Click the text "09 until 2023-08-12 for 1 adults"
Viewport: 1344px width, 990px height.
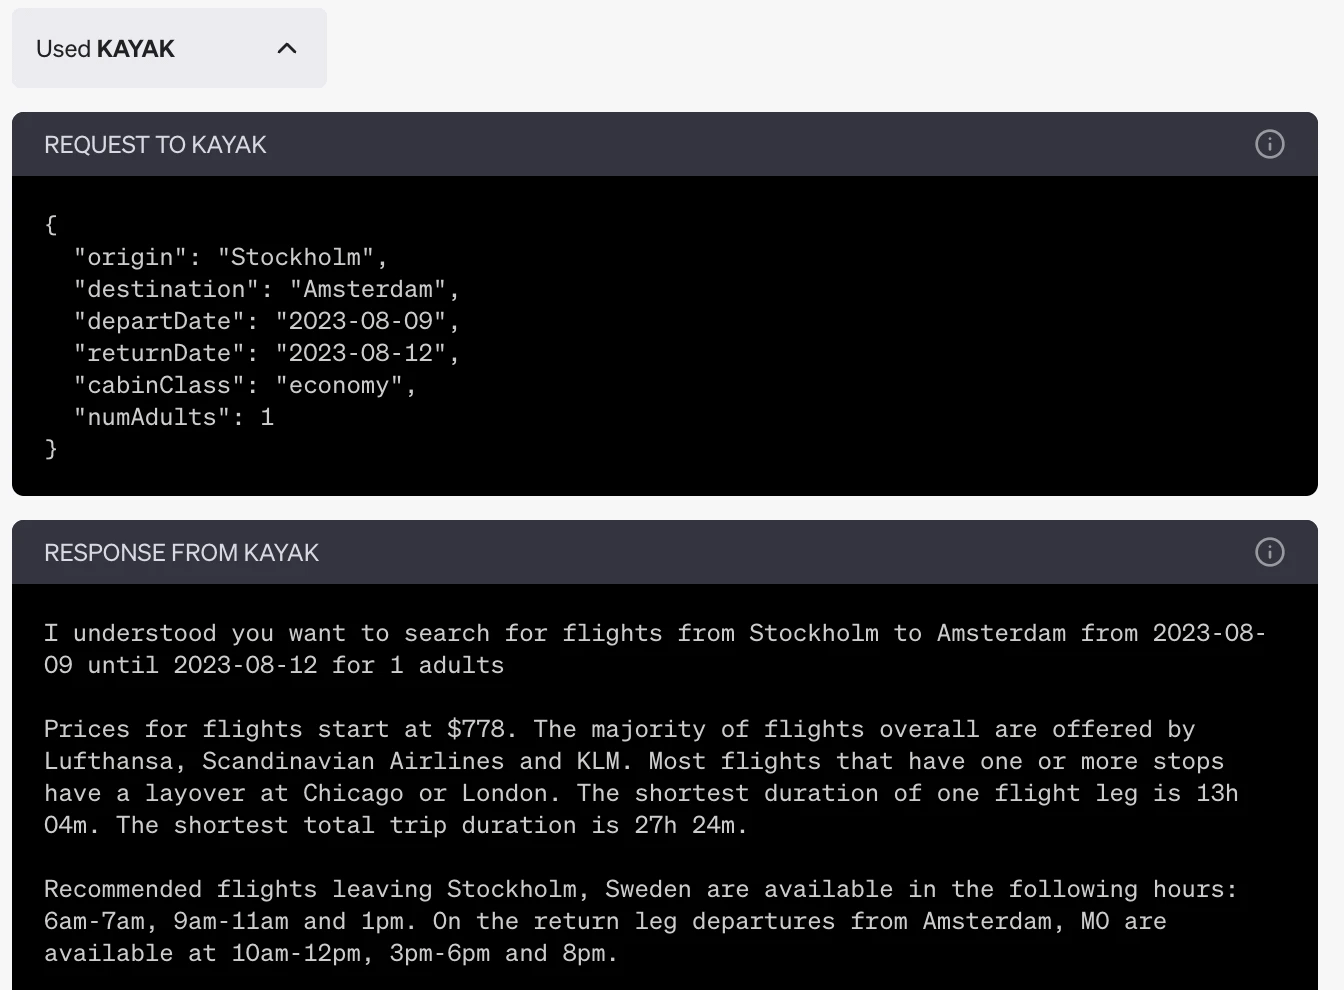(274, 665)
